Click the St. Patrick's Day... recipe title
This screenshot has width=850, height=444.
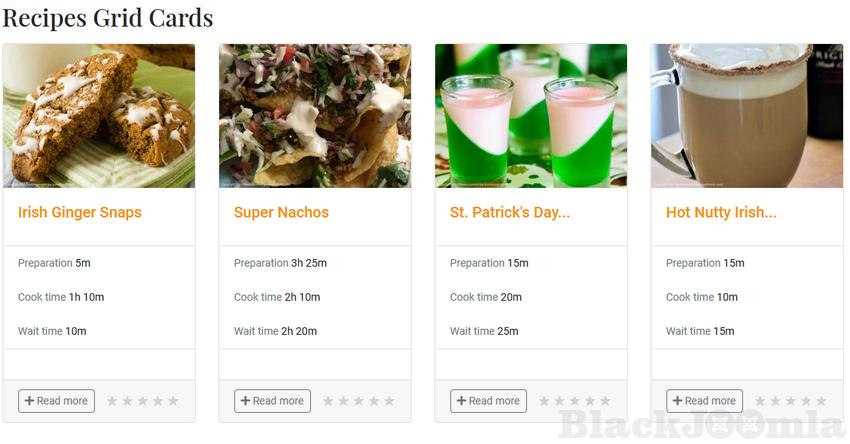510,212
